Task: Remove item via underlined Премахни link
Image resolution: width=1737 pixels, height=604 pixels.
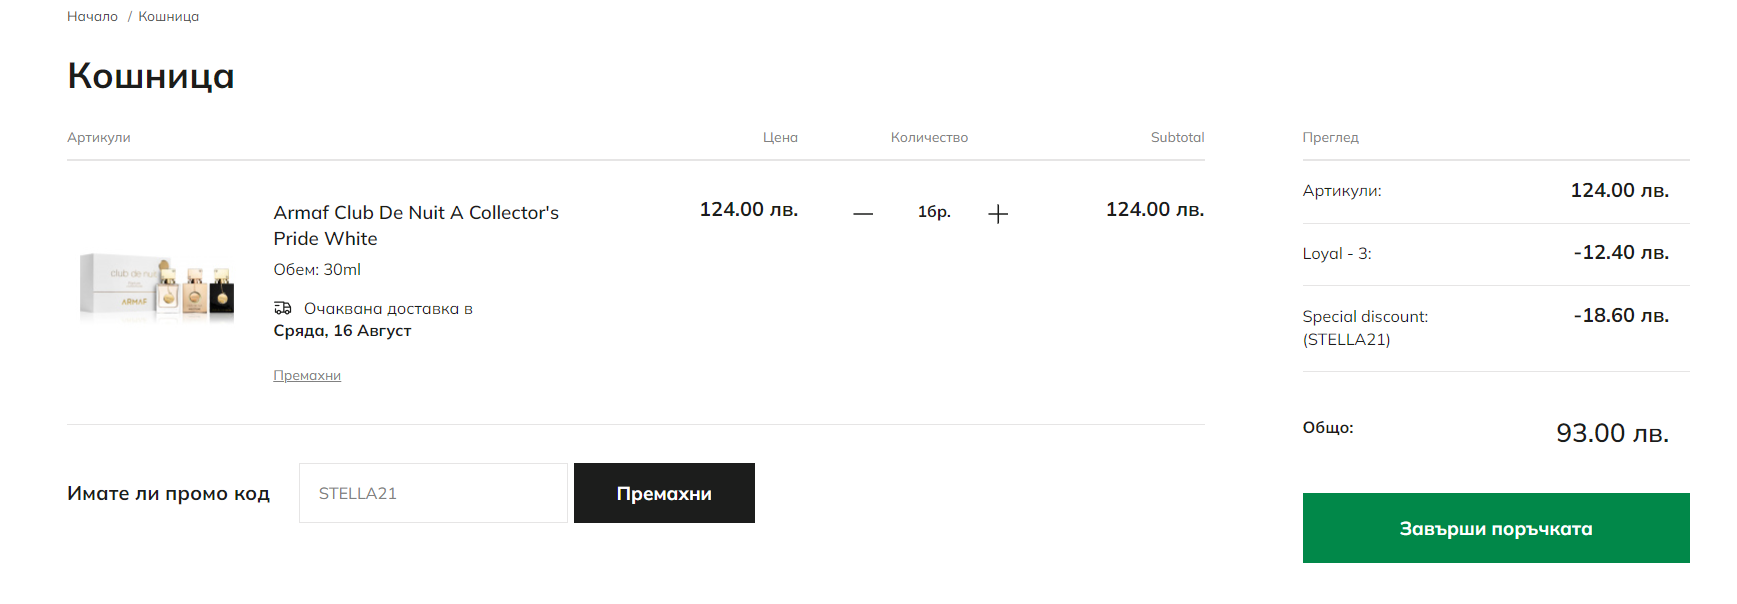Action: [307, 375]
